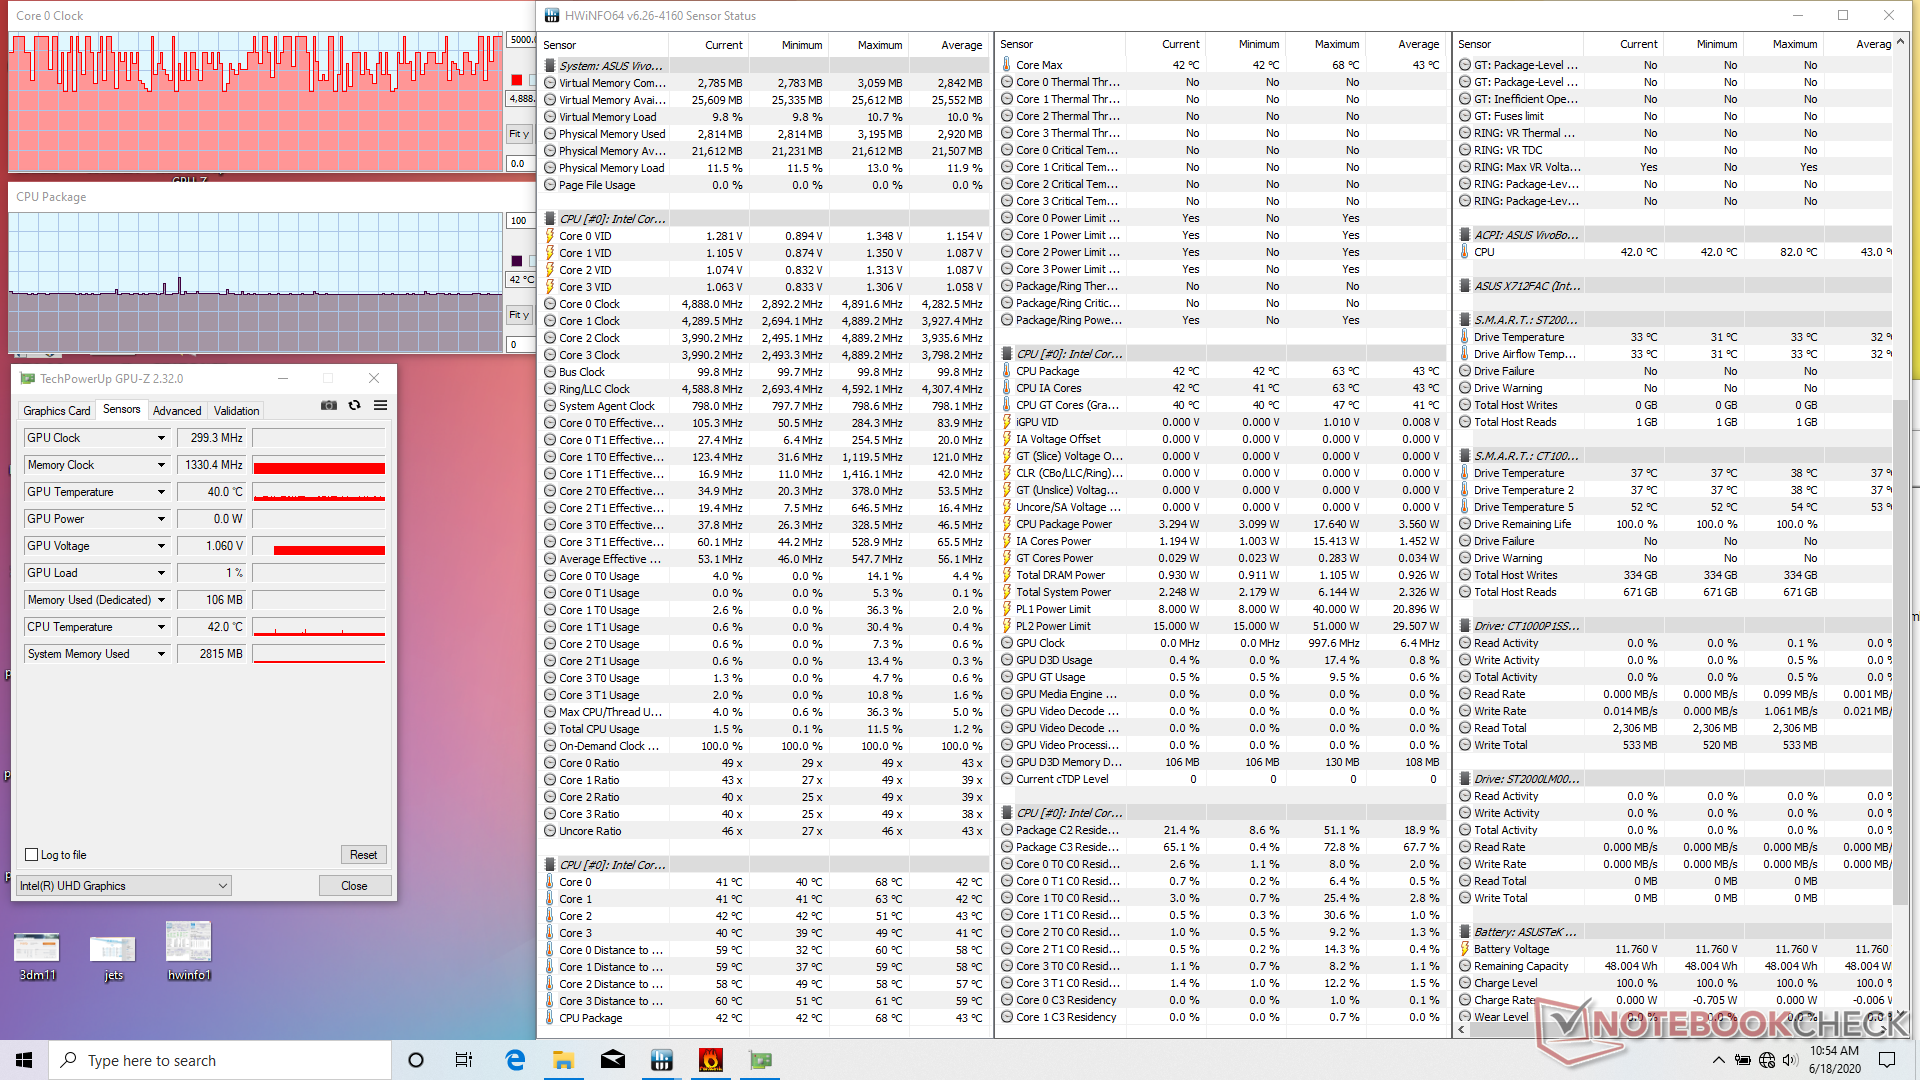Click the Cortana circle icon

[x=416, y=1060]
